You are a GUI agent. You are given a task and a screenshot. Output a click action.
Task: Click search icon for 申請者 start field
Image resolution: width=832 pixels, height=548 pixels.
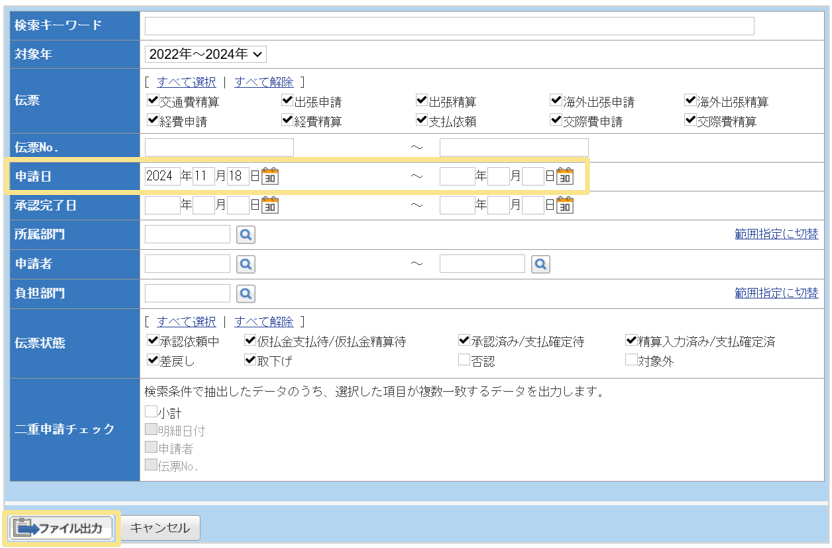pos(245,264)
